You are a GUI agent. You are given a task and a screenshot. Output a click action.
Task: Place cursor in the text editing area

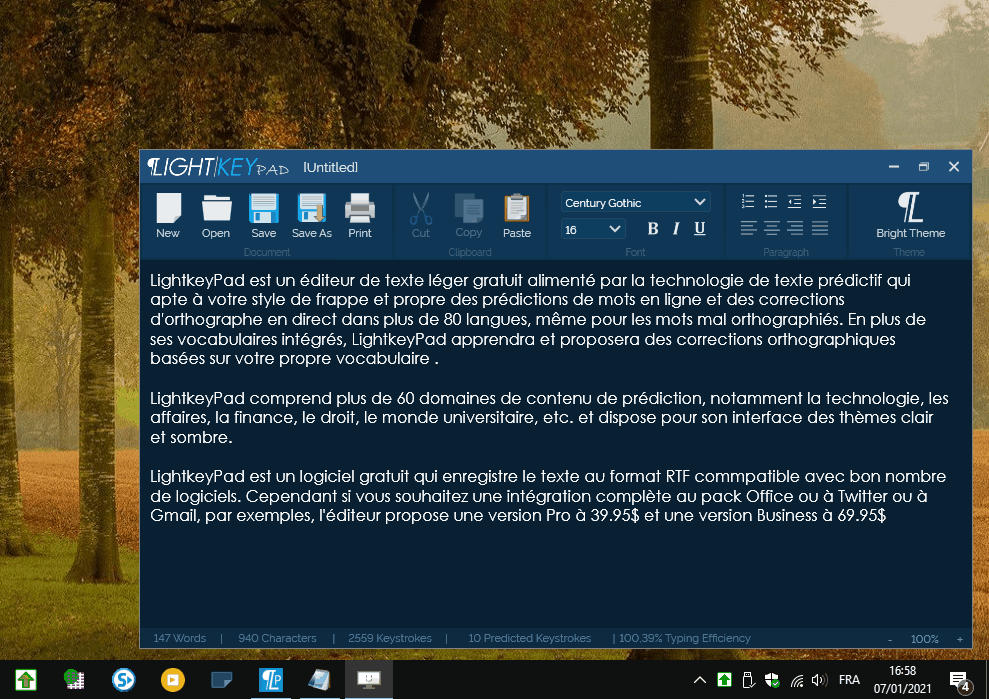pyautogui.click(x=555, y=443)
